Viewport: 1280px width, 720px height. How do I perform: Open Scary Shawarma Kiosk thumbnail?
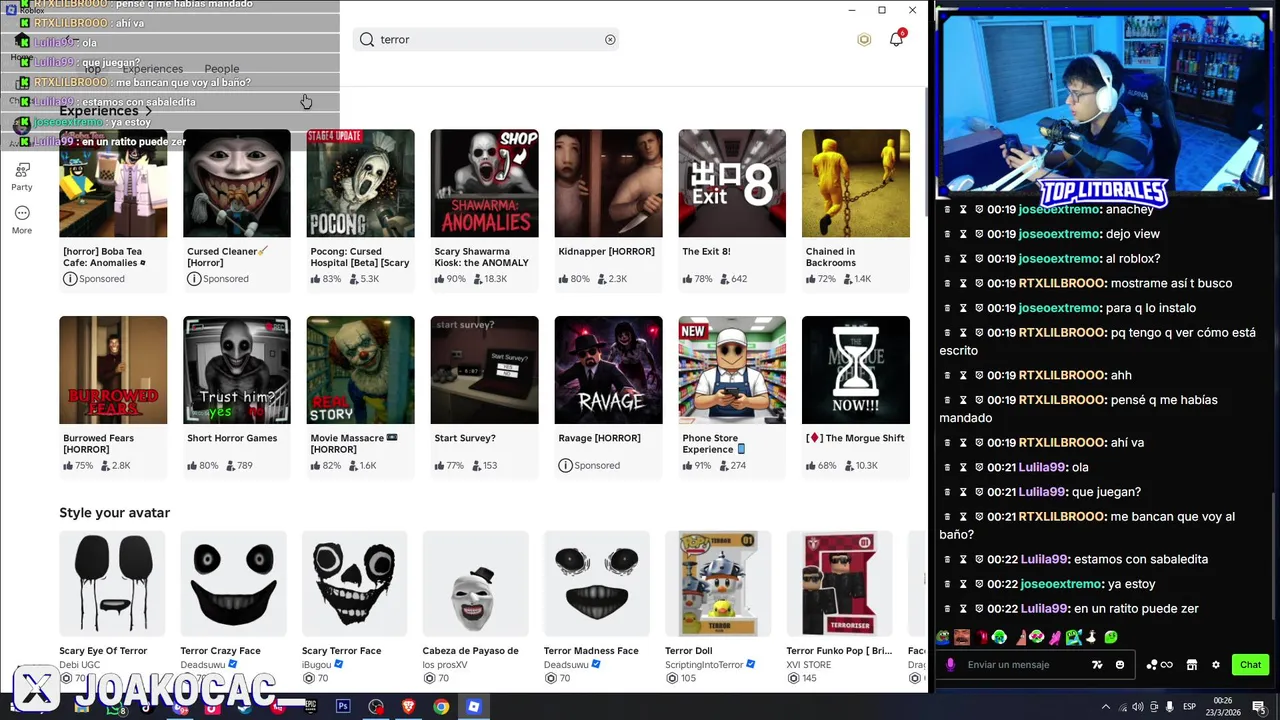click(484, 183)
